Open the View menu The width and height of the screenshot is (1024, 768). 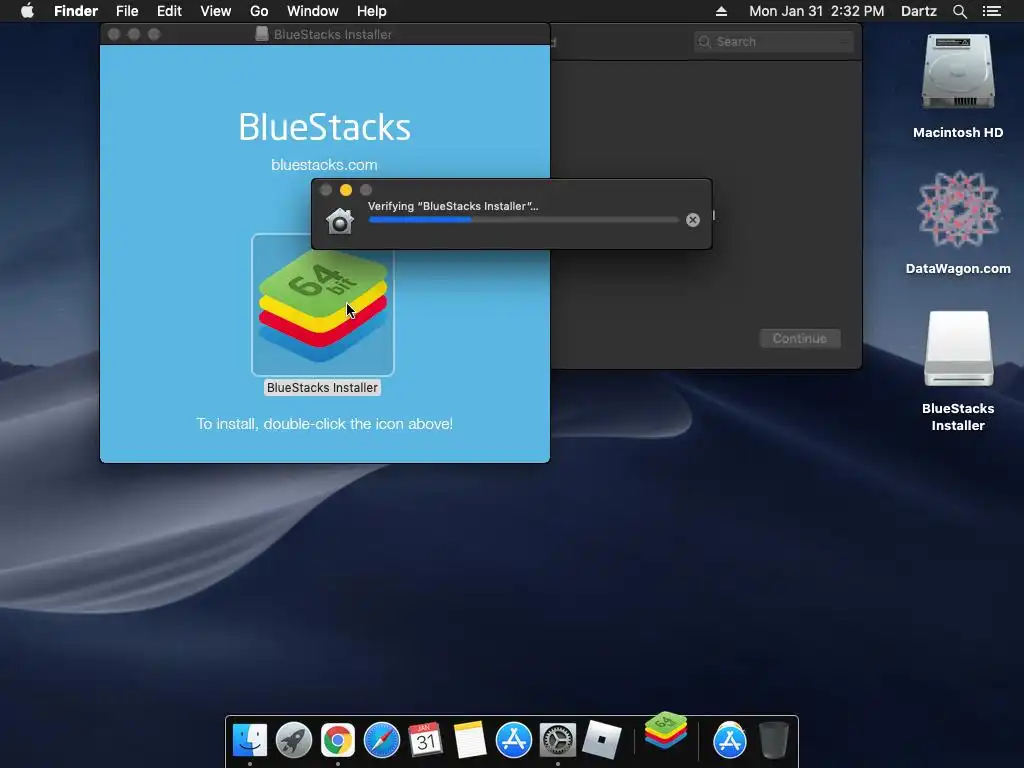click(x=216, y=11)
